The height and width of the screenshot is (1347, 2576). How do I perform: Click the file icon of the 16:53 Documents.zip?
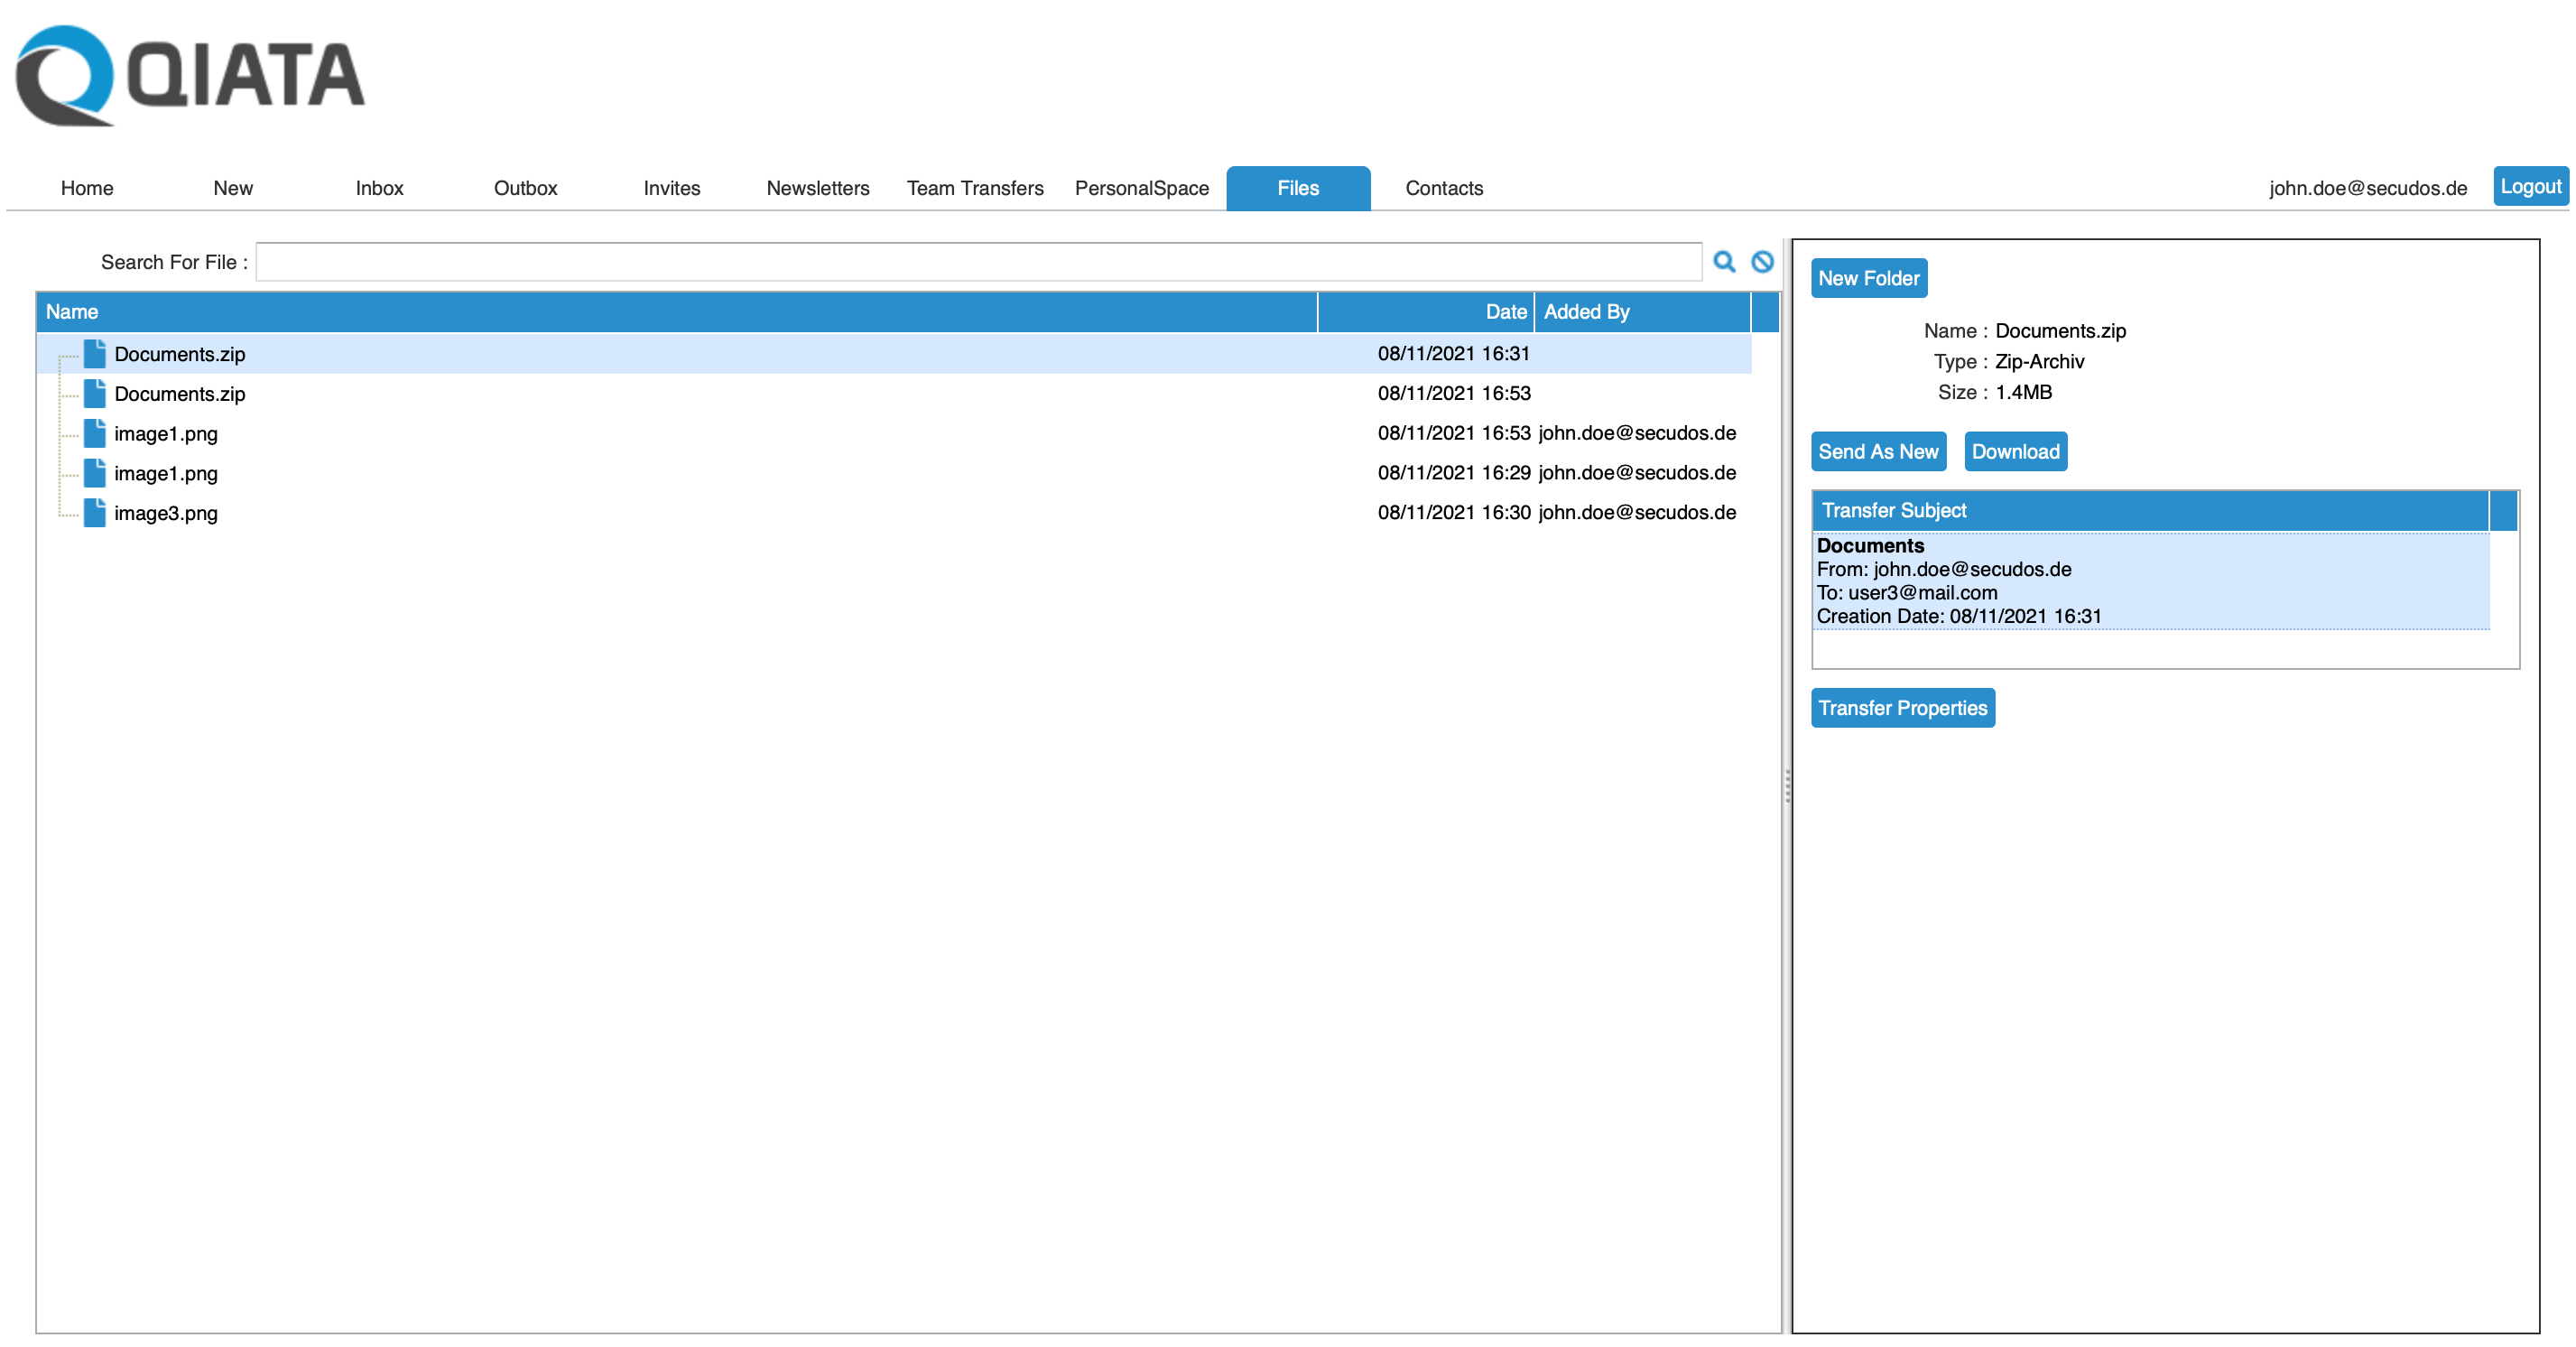(x=95, y=393)
